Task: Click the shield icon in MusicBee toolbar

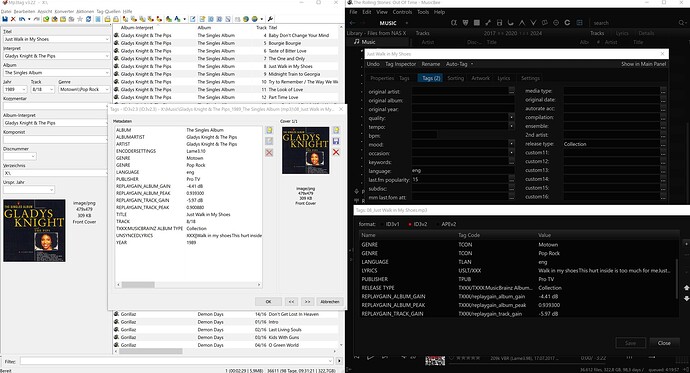Action: pos(465,22)
